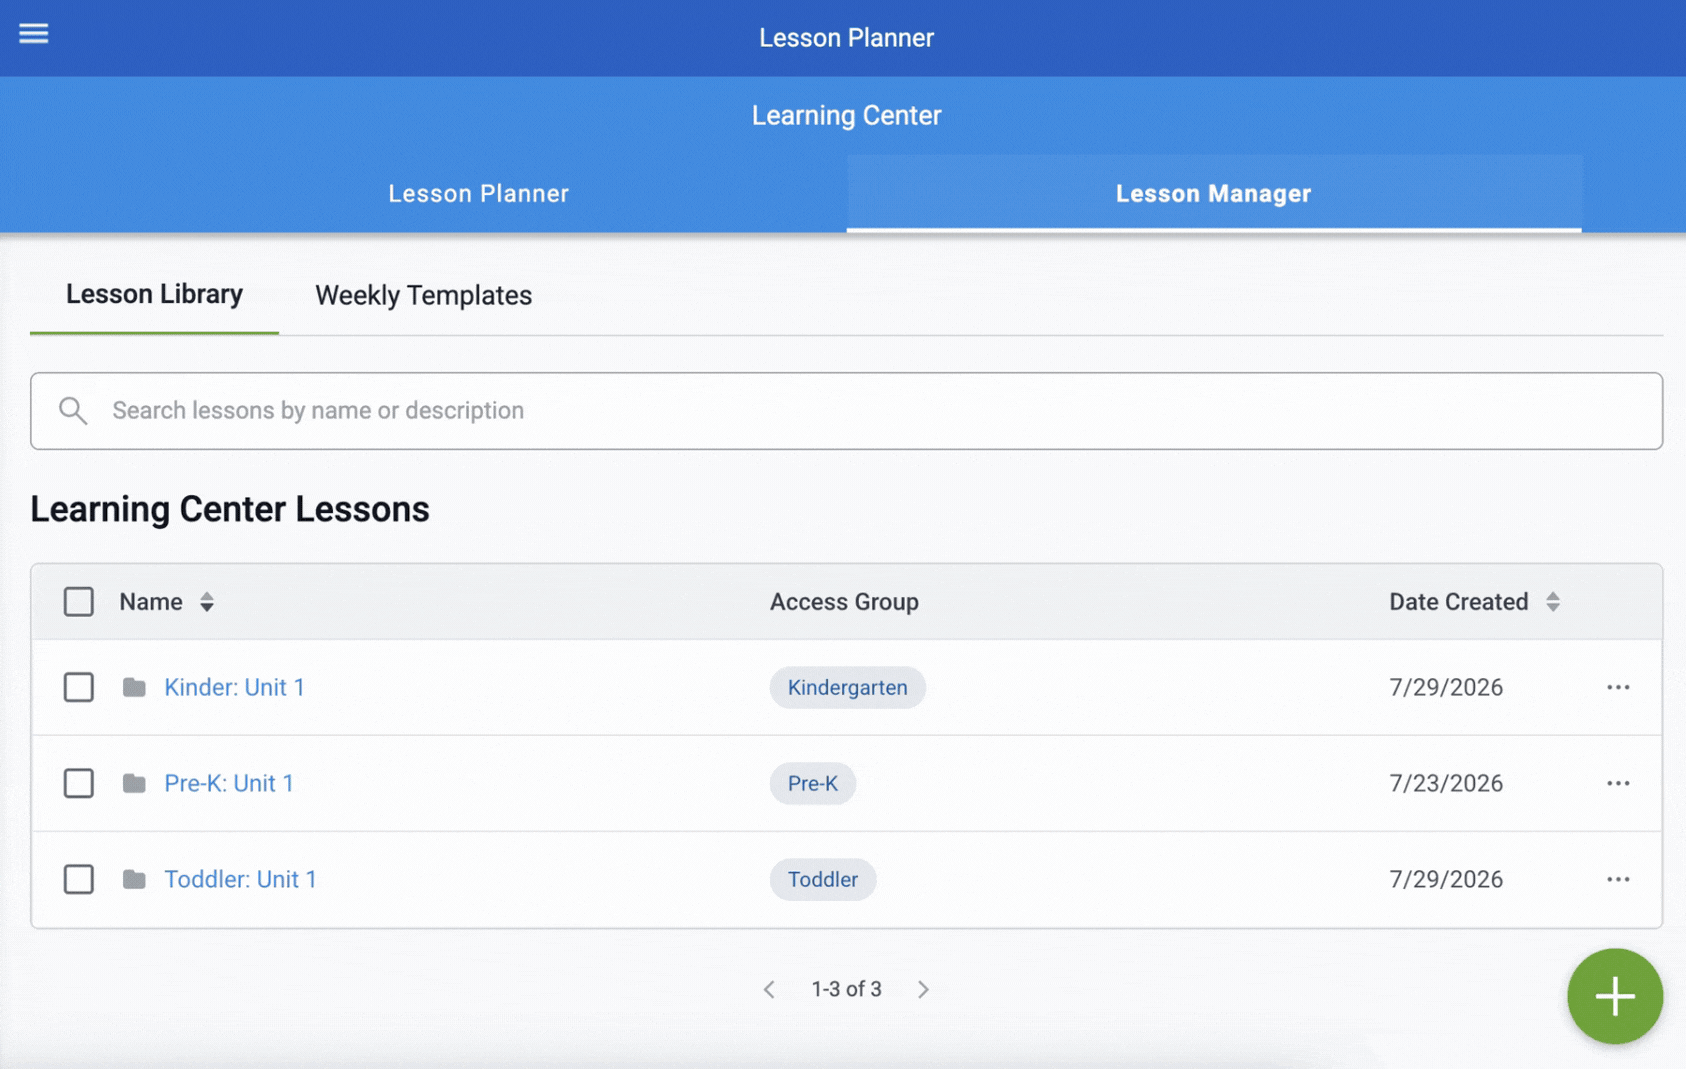The width and height of the screenshot is (1686, 1069).
Task: Open more options for Toddler: Unit 1
Action: point(1618,879)
